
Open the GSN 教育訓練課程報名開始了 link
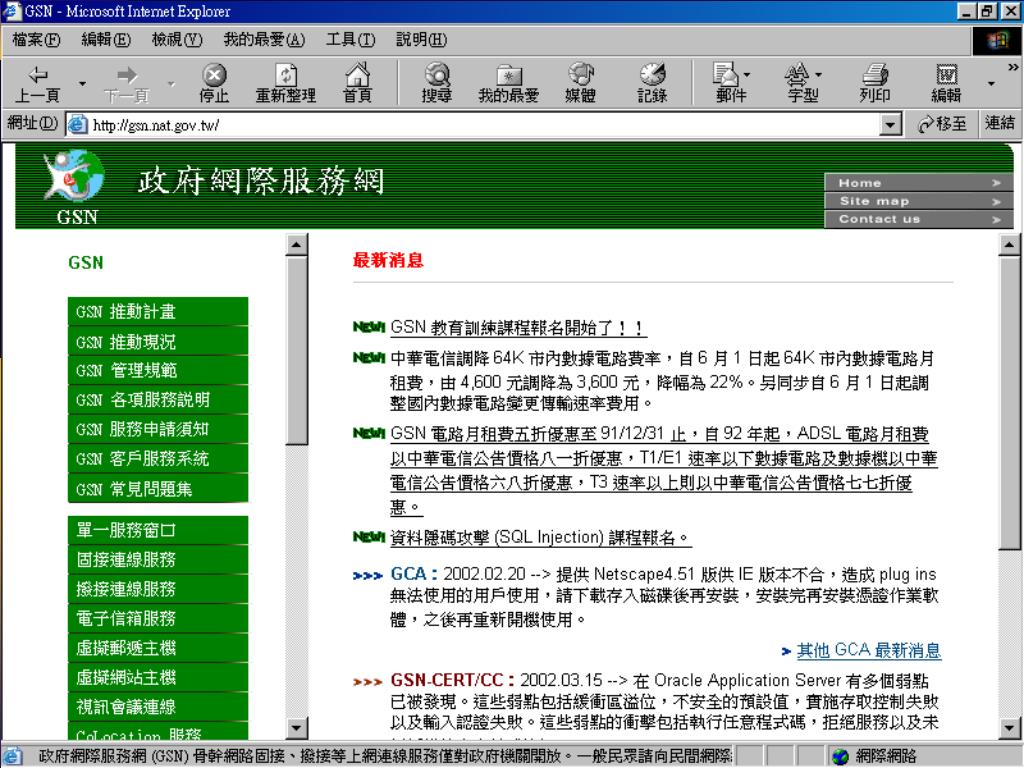pyautogui.click(x=518, y=327)
